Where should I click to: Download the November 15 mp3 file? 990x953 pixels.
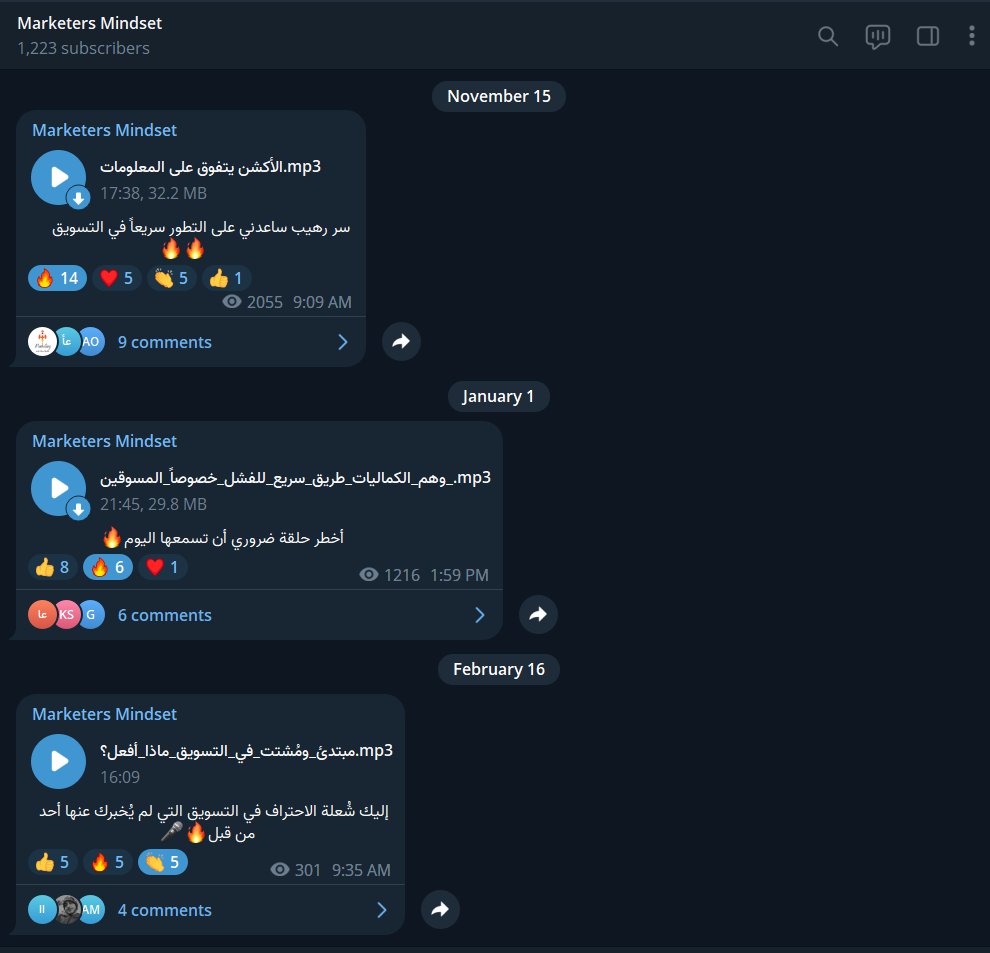tap(78, 198)
